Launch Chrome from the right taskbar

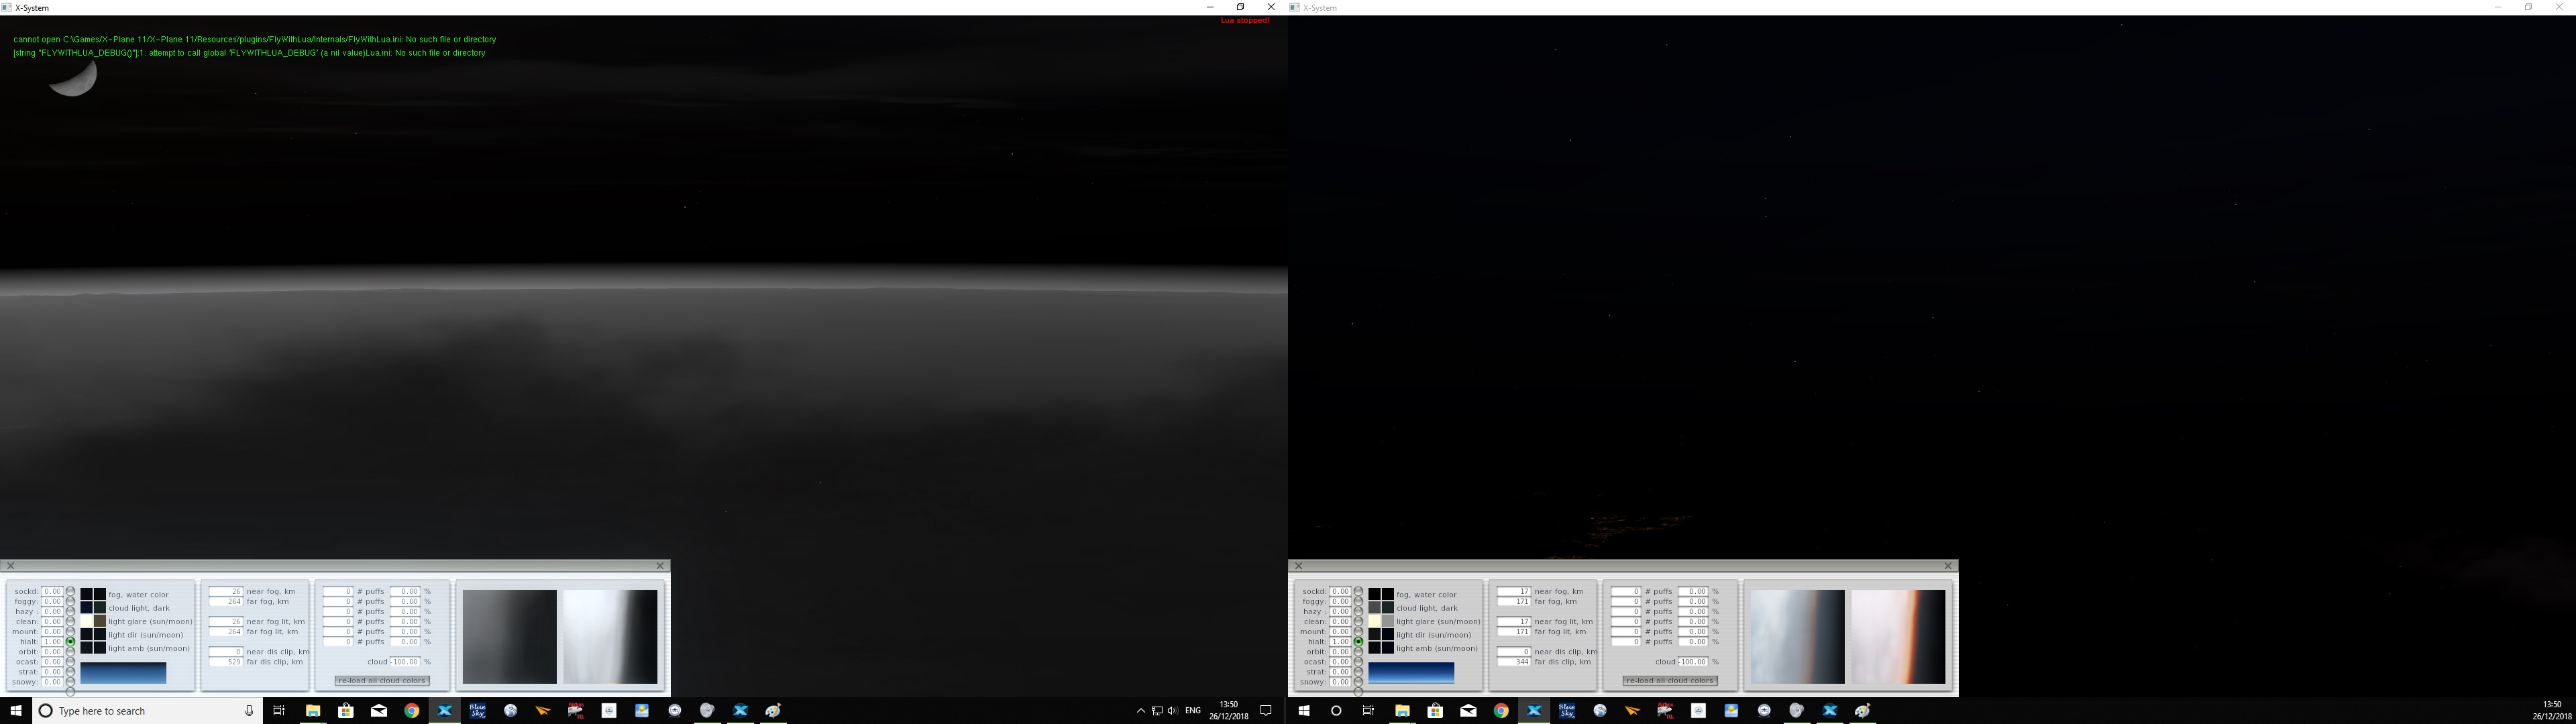tap(1501, 711)
